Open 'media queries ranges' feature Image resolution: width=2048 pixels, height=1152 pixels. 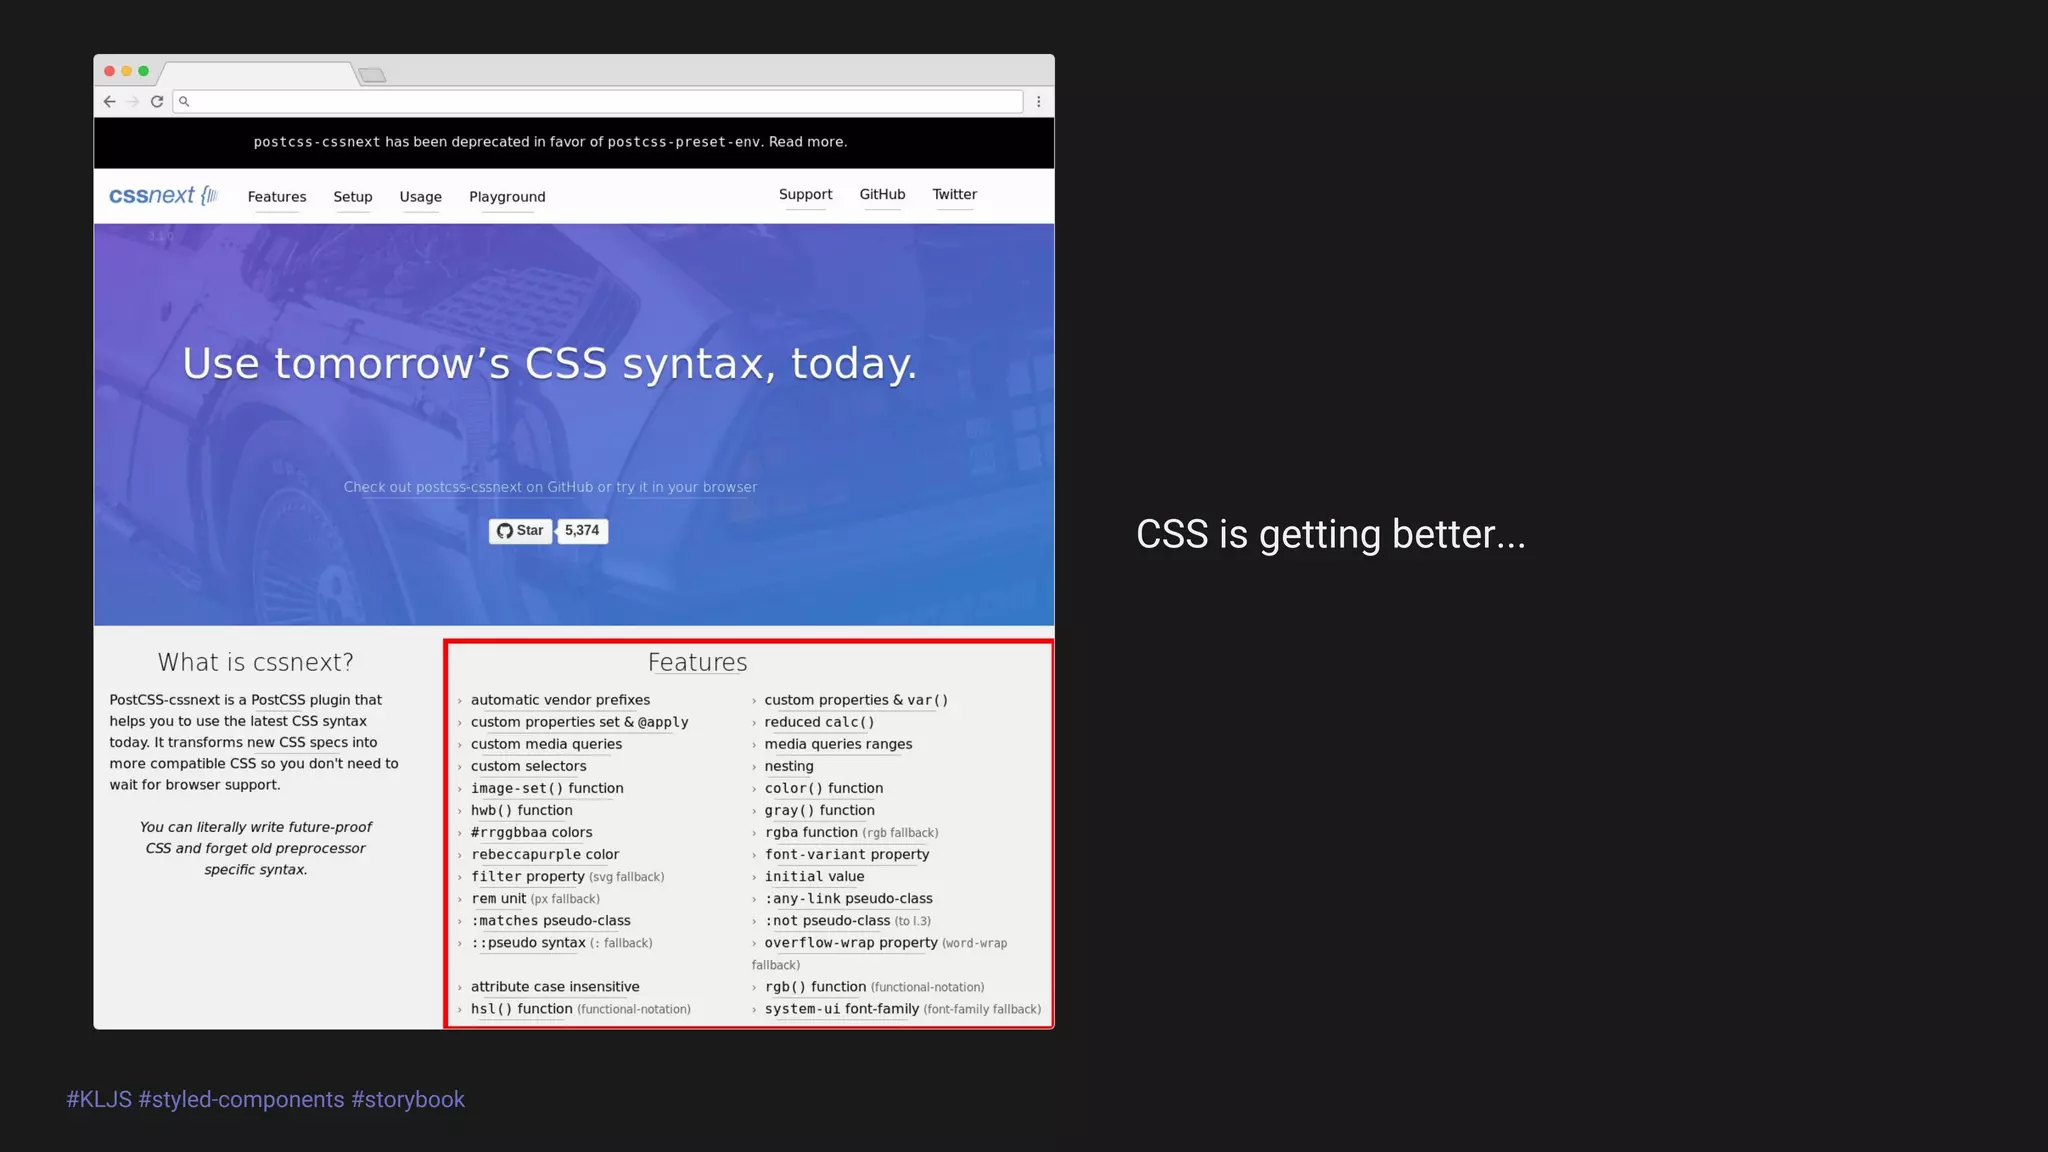pyautogui.click(x=838, y=744)
